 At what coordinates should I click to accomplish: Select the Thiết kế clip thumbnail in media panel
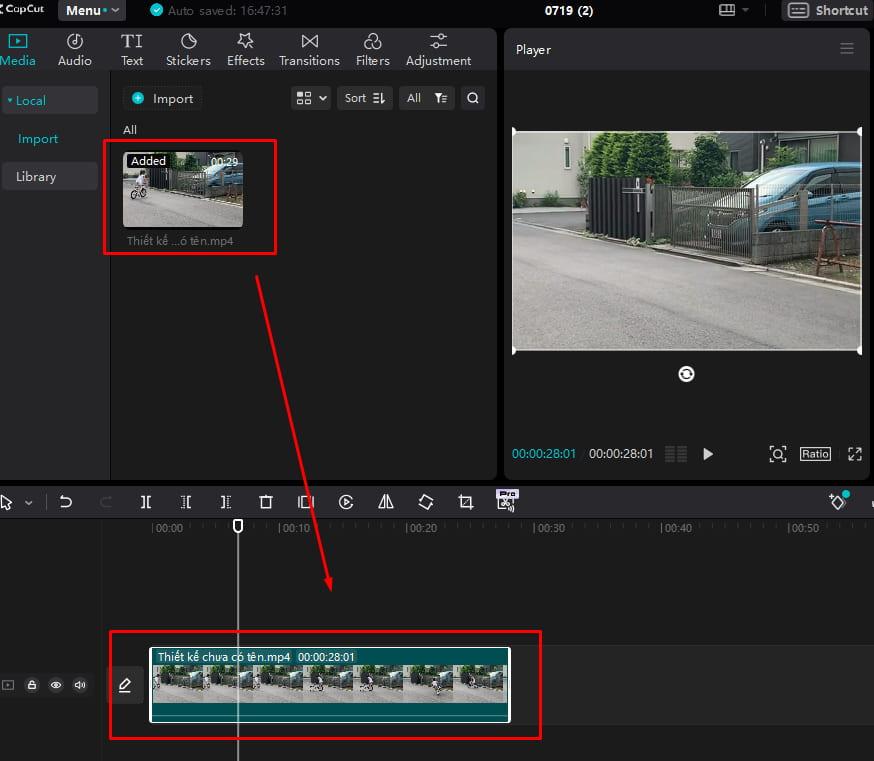point(183,188)
